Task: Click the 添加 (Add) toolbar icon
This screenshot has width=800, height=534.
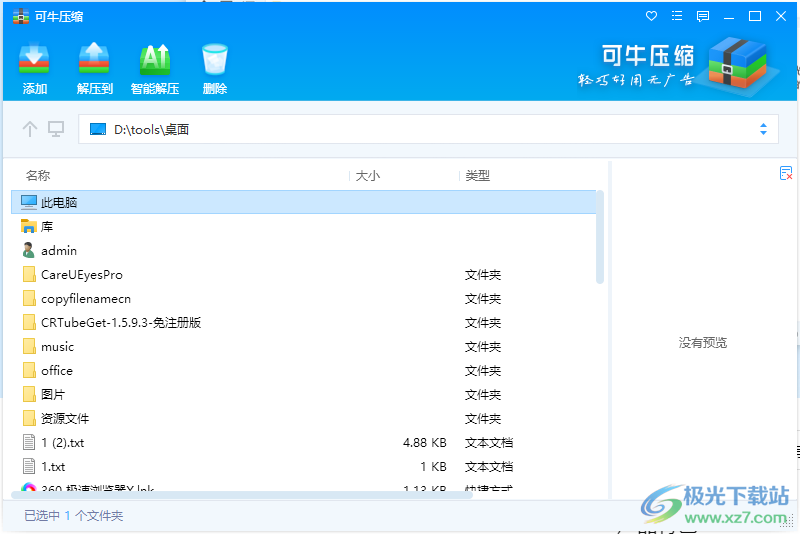Action: point(34,60)
